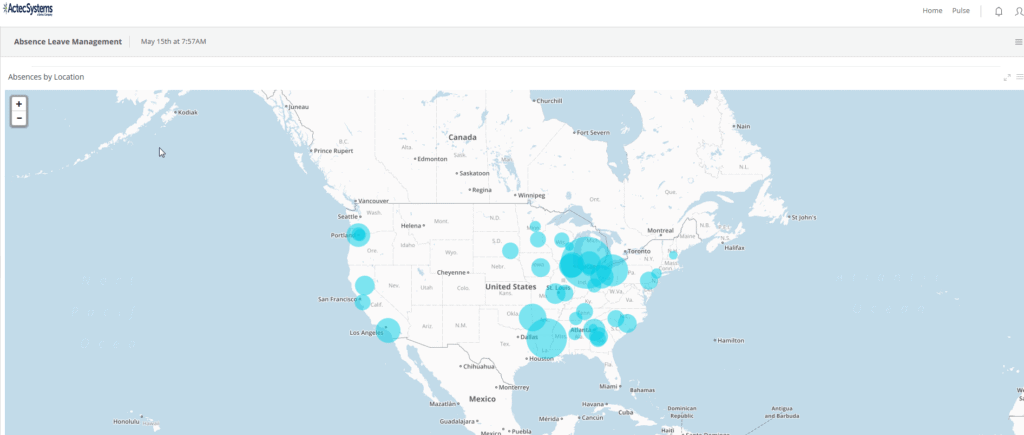Click the May 15th at 7:57AM timestamp
Viewport: 1024px width, 435px height.
pyautogui.click(x=174, y=42)
